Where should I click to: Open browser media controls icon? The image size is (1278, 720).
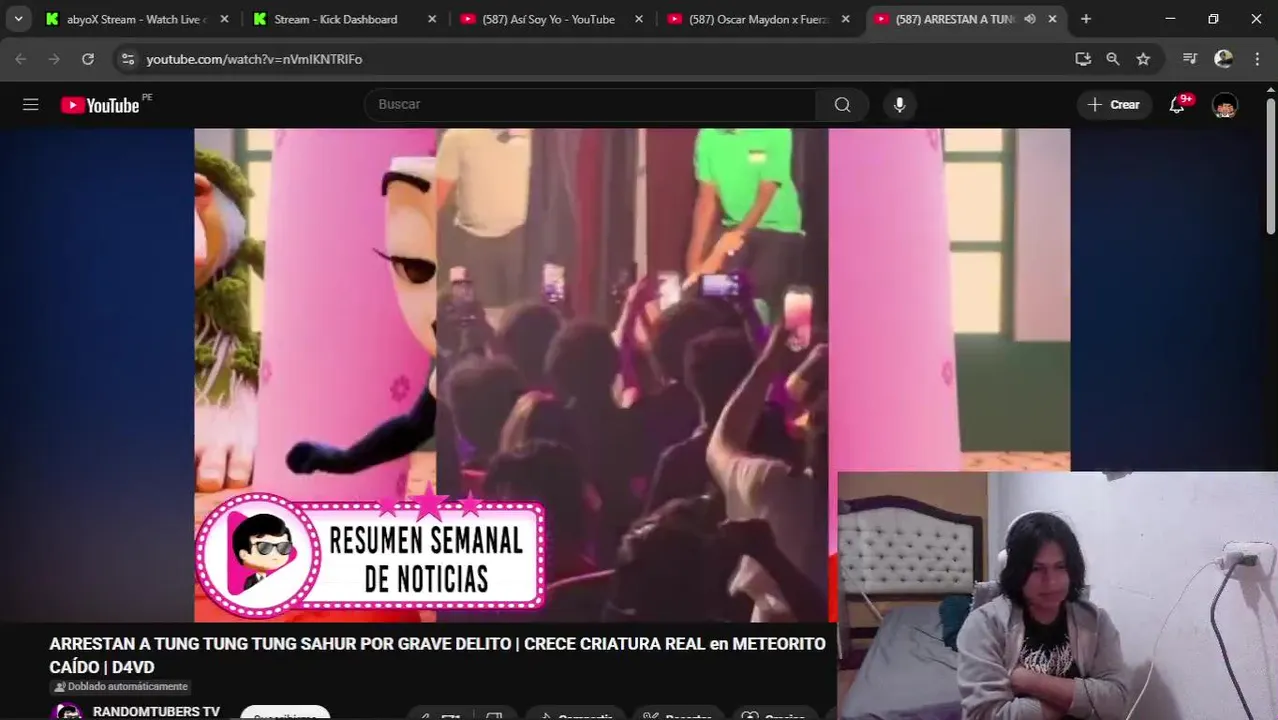coord(1190,59)
